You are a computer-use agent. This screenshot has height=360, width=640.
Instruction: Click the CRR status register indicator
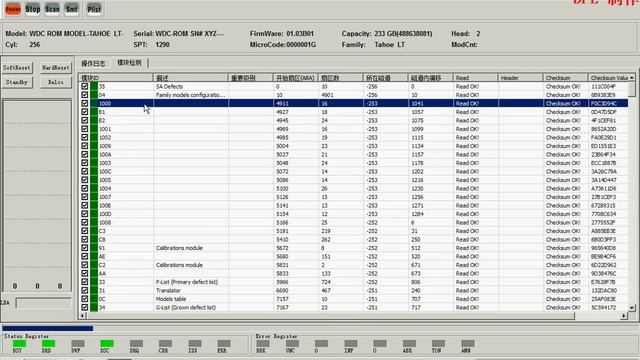click(x=165, y=344)
